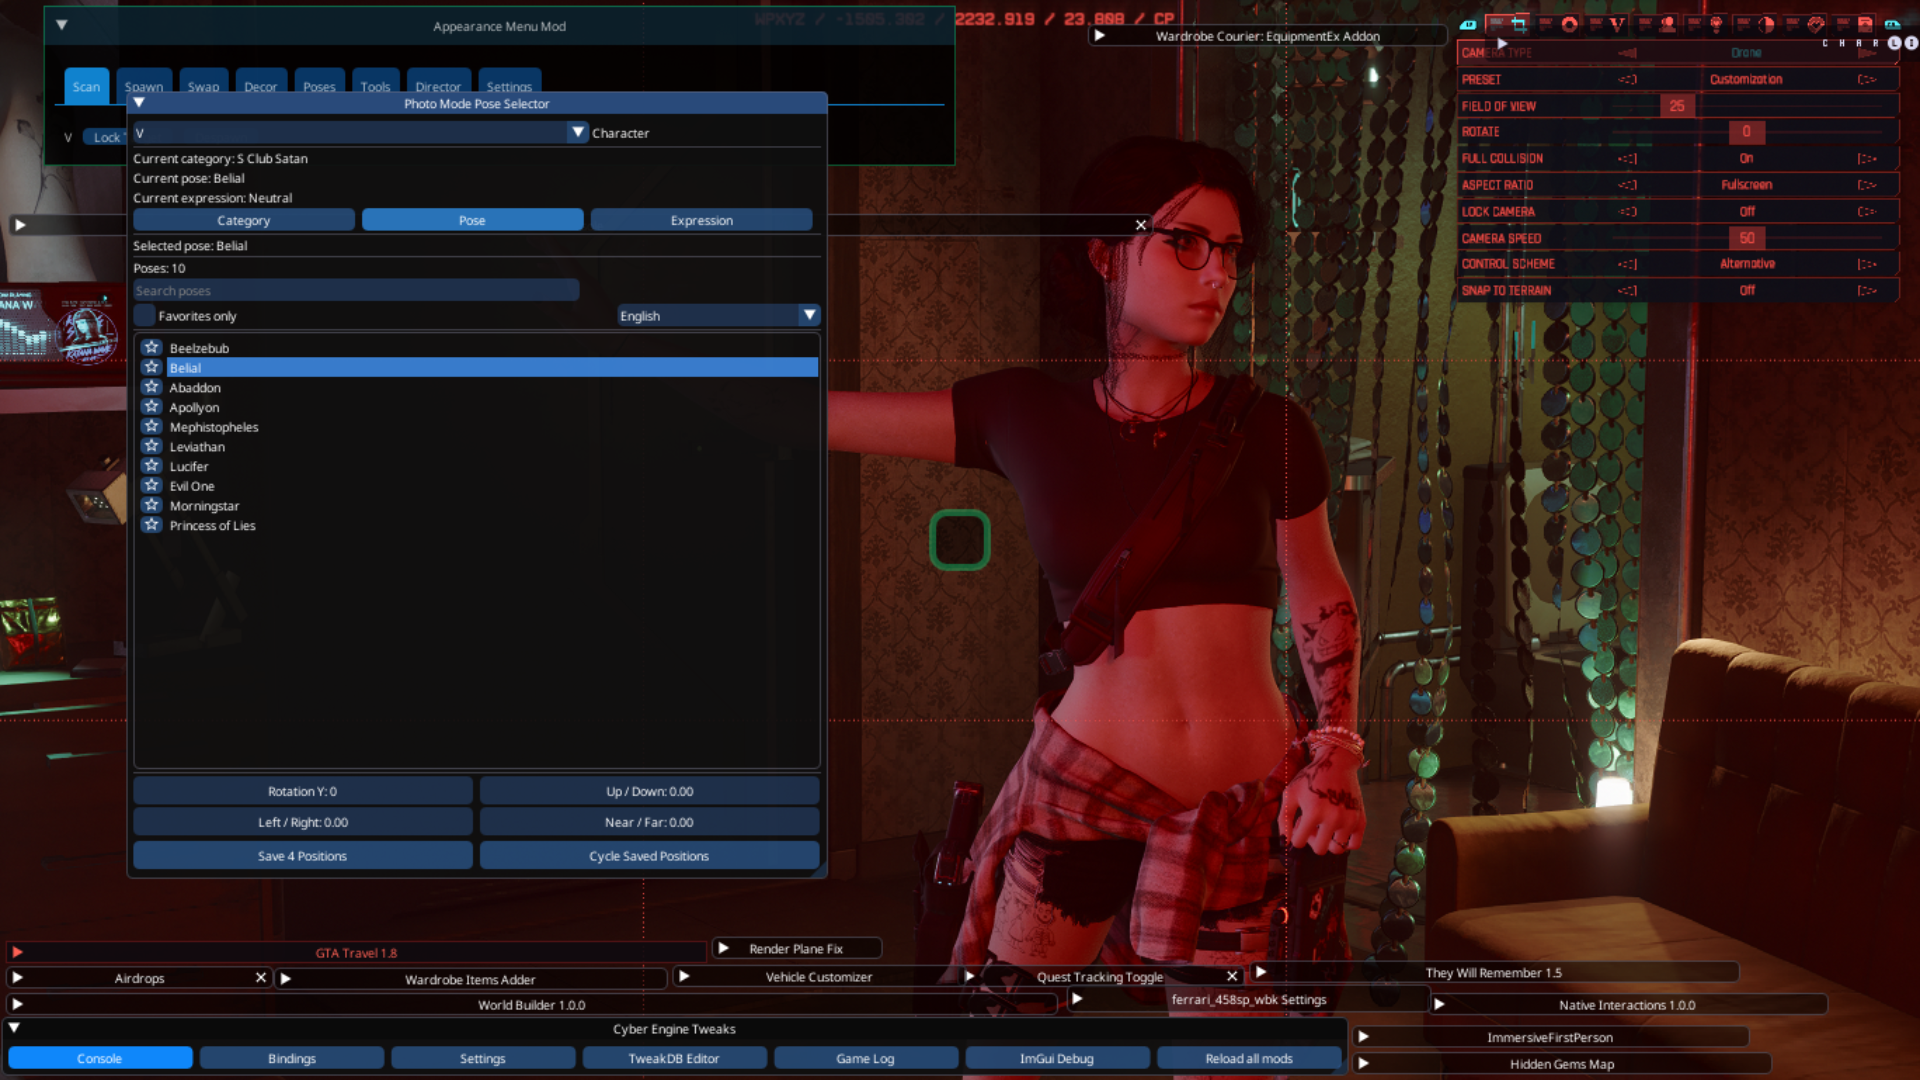
Task: Collapse the Appearance Menu Mod window
Action: tap(61, 25)
